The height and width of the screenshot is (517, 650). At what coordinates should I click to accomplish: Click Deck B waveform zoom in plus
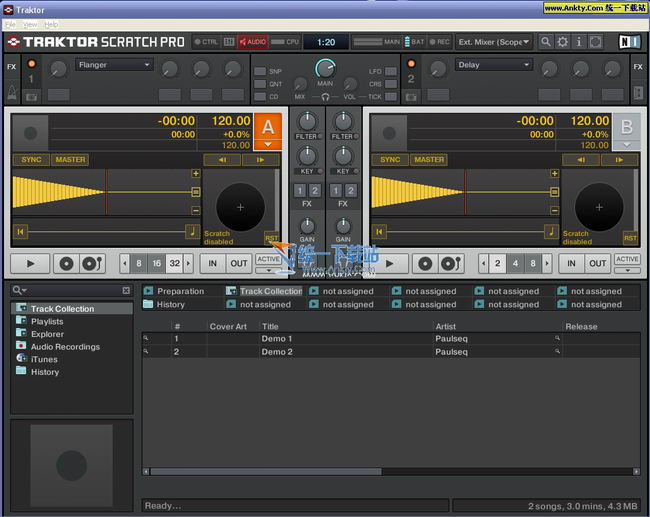(x=555, y=173)
